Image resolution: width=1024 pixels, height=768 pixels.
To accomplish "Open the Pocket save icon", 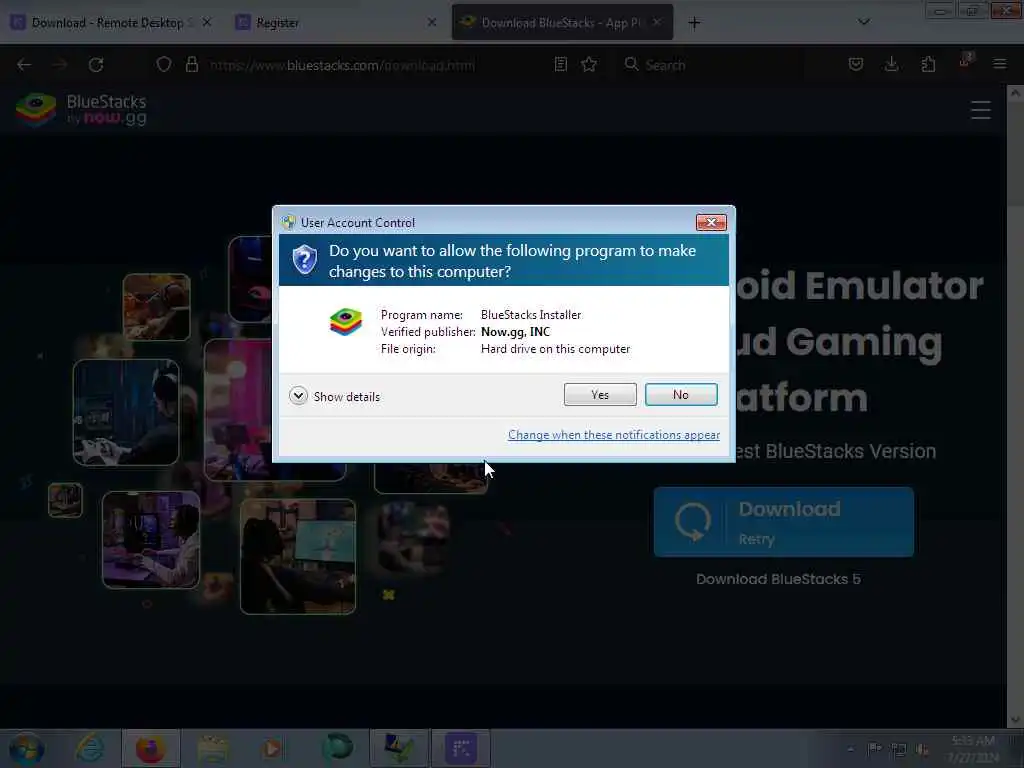I will pos(856,65).
